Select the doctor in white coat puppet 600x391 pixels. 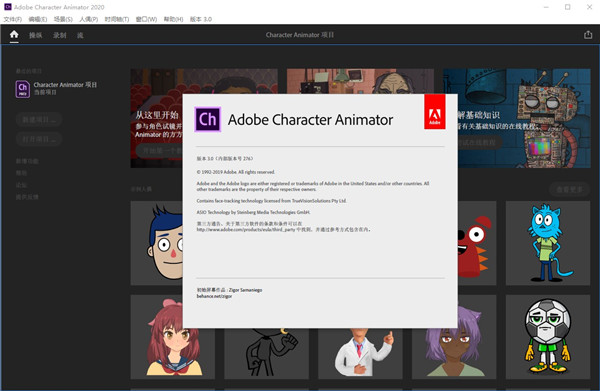[360, 354]
